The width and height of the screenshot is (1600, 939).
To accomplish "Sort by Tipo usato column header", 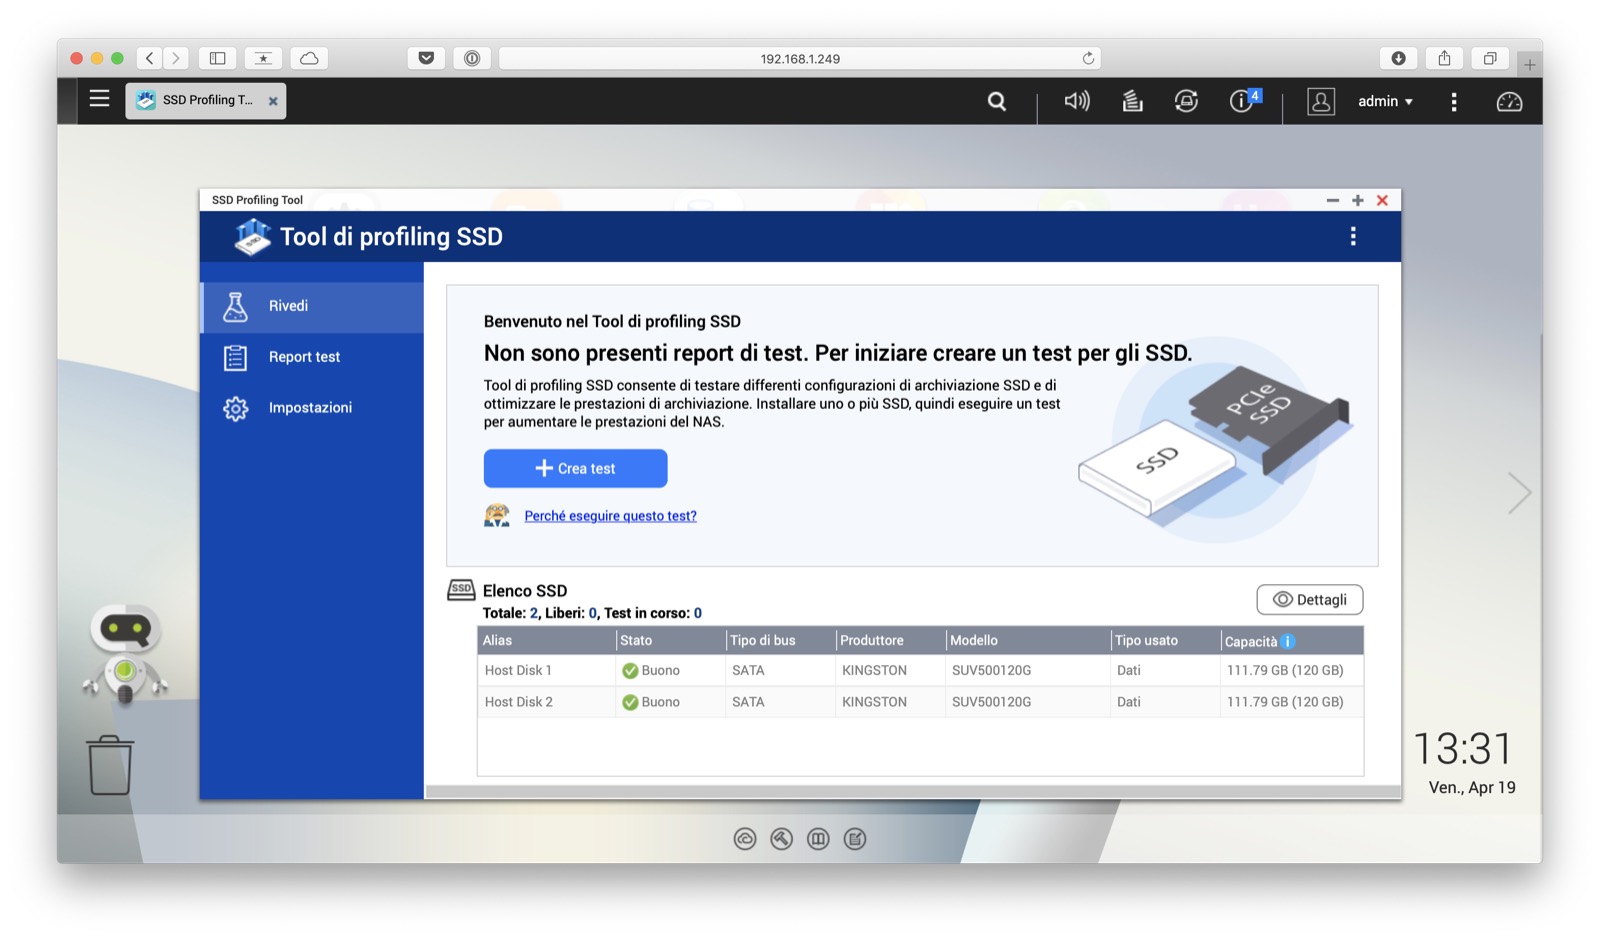I will [1165, 641].
